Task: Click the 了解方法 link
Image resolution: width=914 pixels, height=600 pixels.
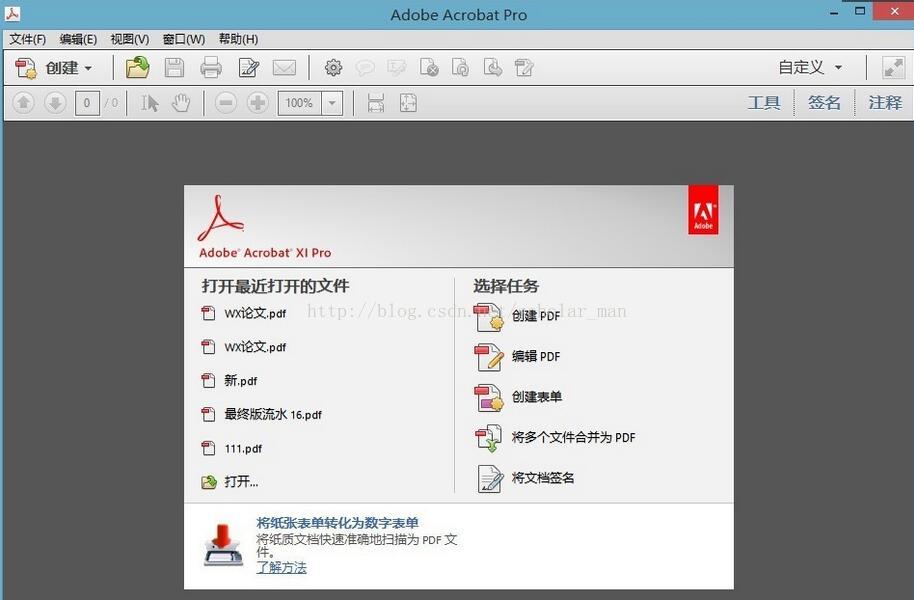Action: pos(282,567)
